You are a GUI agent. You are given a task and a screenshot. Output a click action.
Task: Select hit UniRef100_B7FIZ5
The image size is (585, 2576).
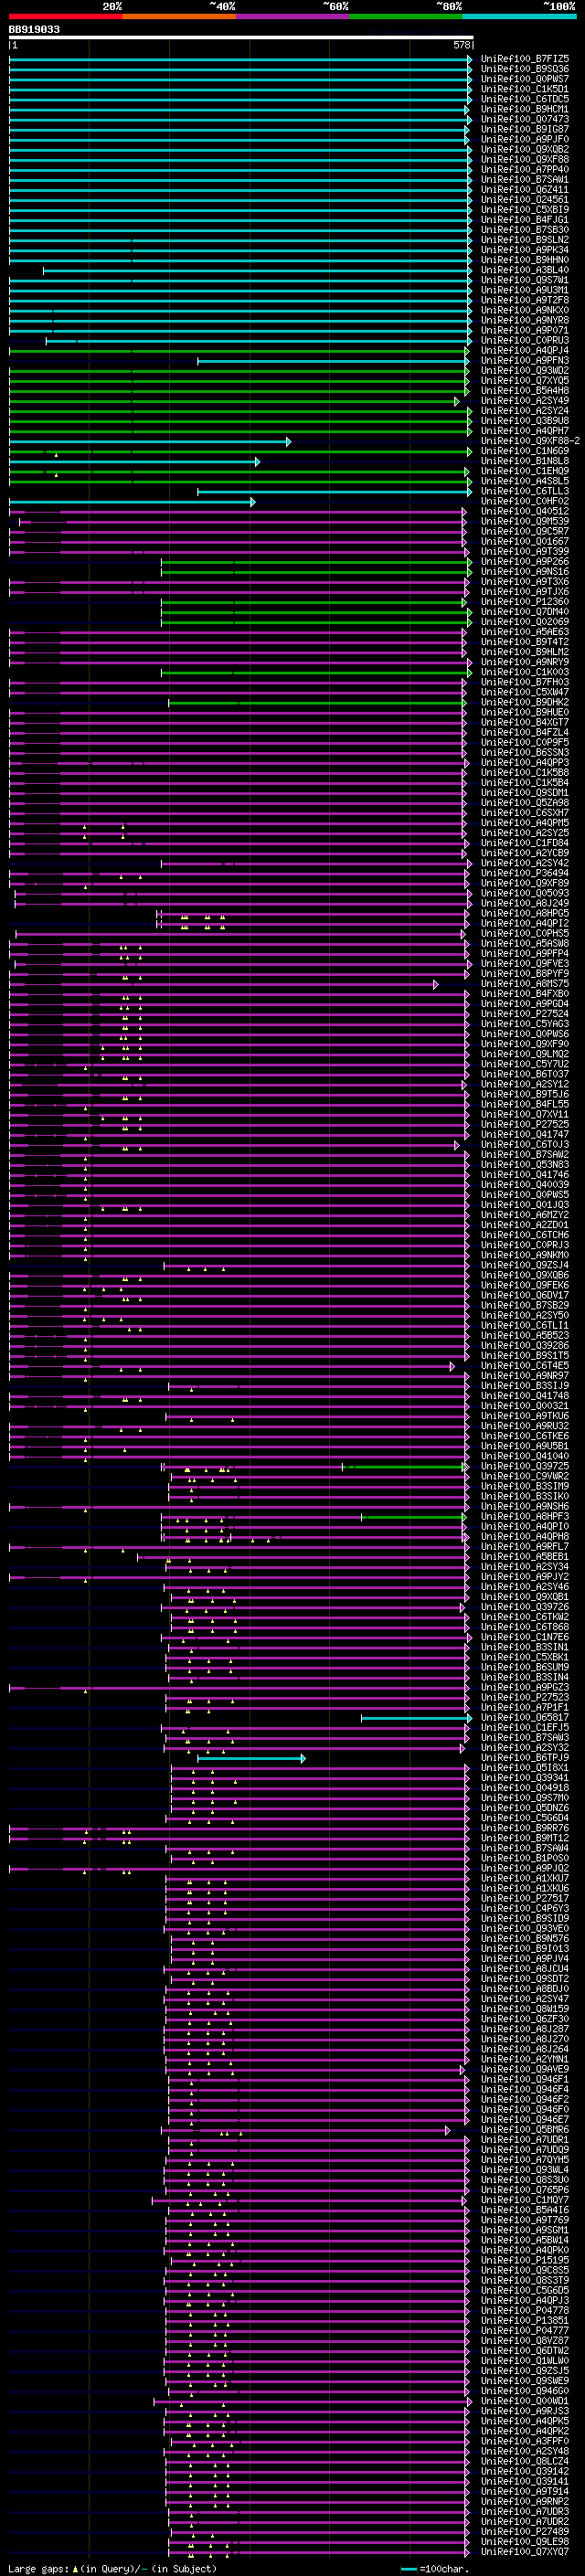pyautogui.click(x=524, y=59)
